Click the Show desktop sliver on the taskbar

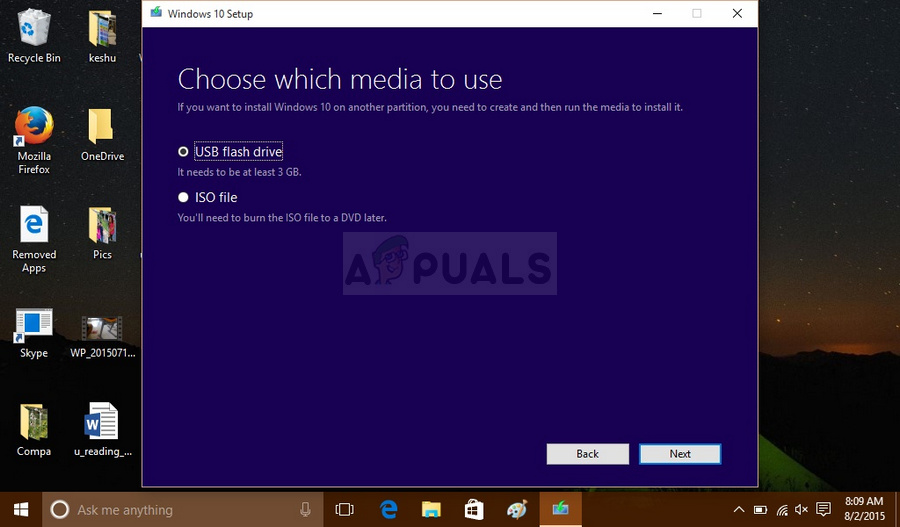(x=897, y=510)
